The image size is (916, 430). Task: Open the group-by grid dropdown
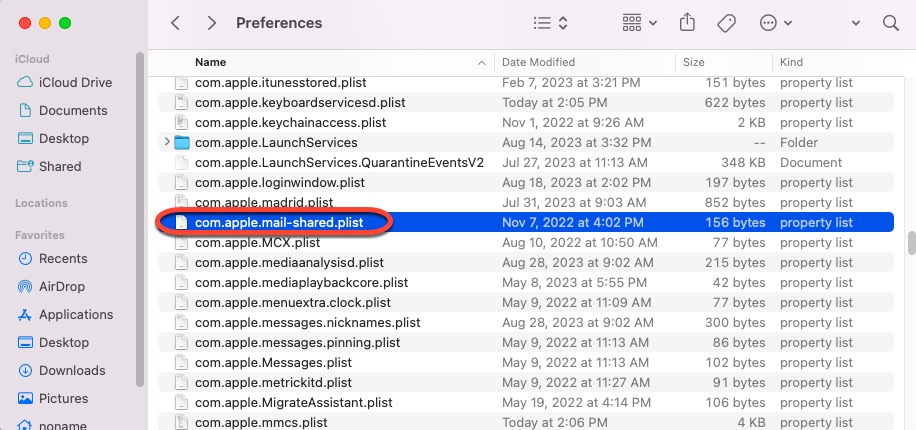(x=639, y=22)
